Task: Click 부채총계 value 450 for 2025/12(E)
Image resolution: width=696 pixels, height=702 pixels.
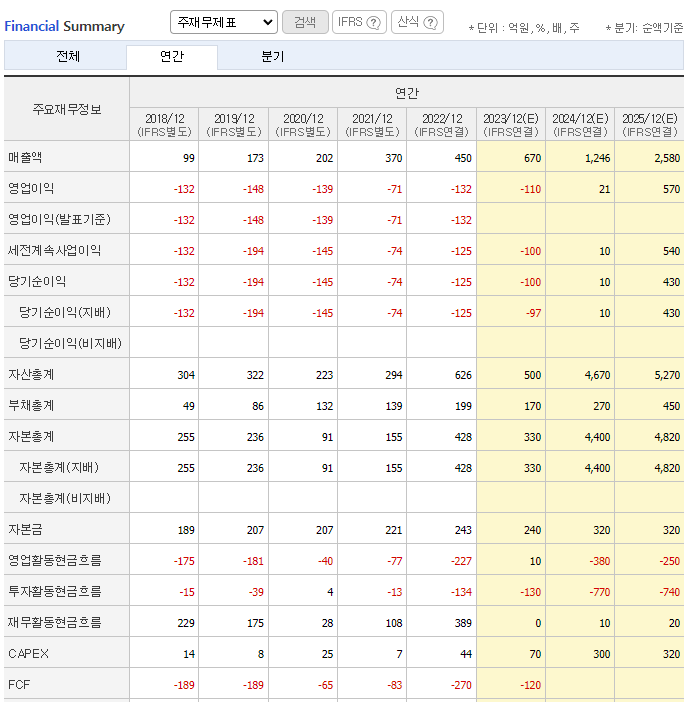Action: (671, 406)
